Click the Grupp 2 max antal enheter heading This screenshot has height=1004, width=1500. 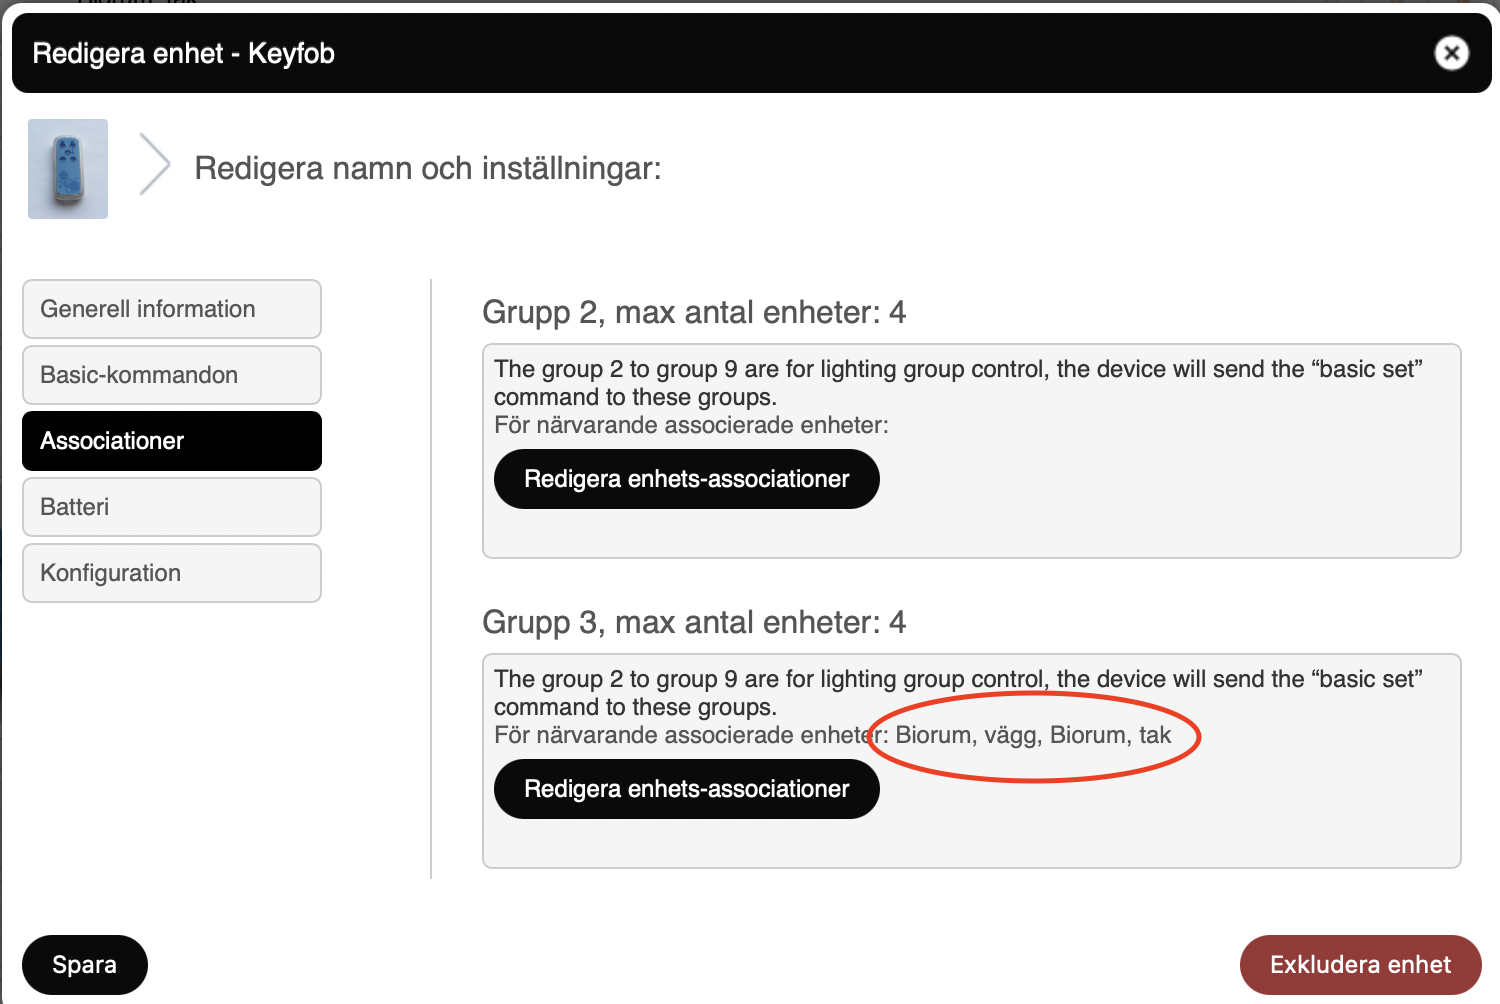pos(693,313)
